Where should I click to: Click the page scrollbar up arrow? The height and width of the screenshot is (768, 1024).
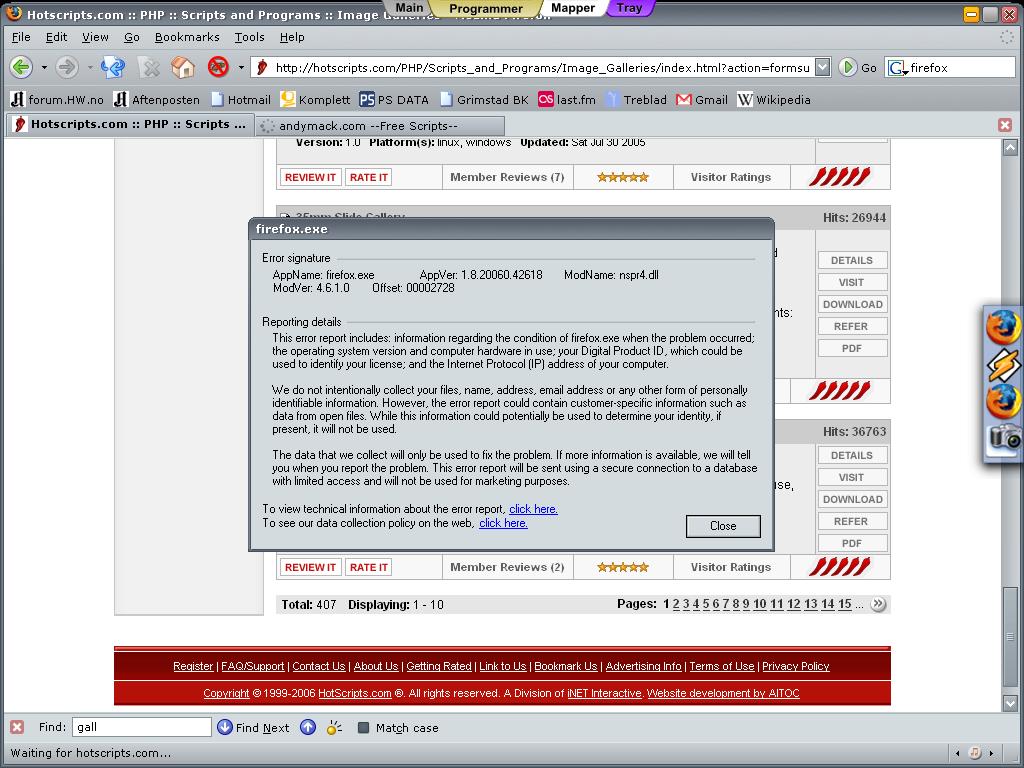click(1010, 148)
